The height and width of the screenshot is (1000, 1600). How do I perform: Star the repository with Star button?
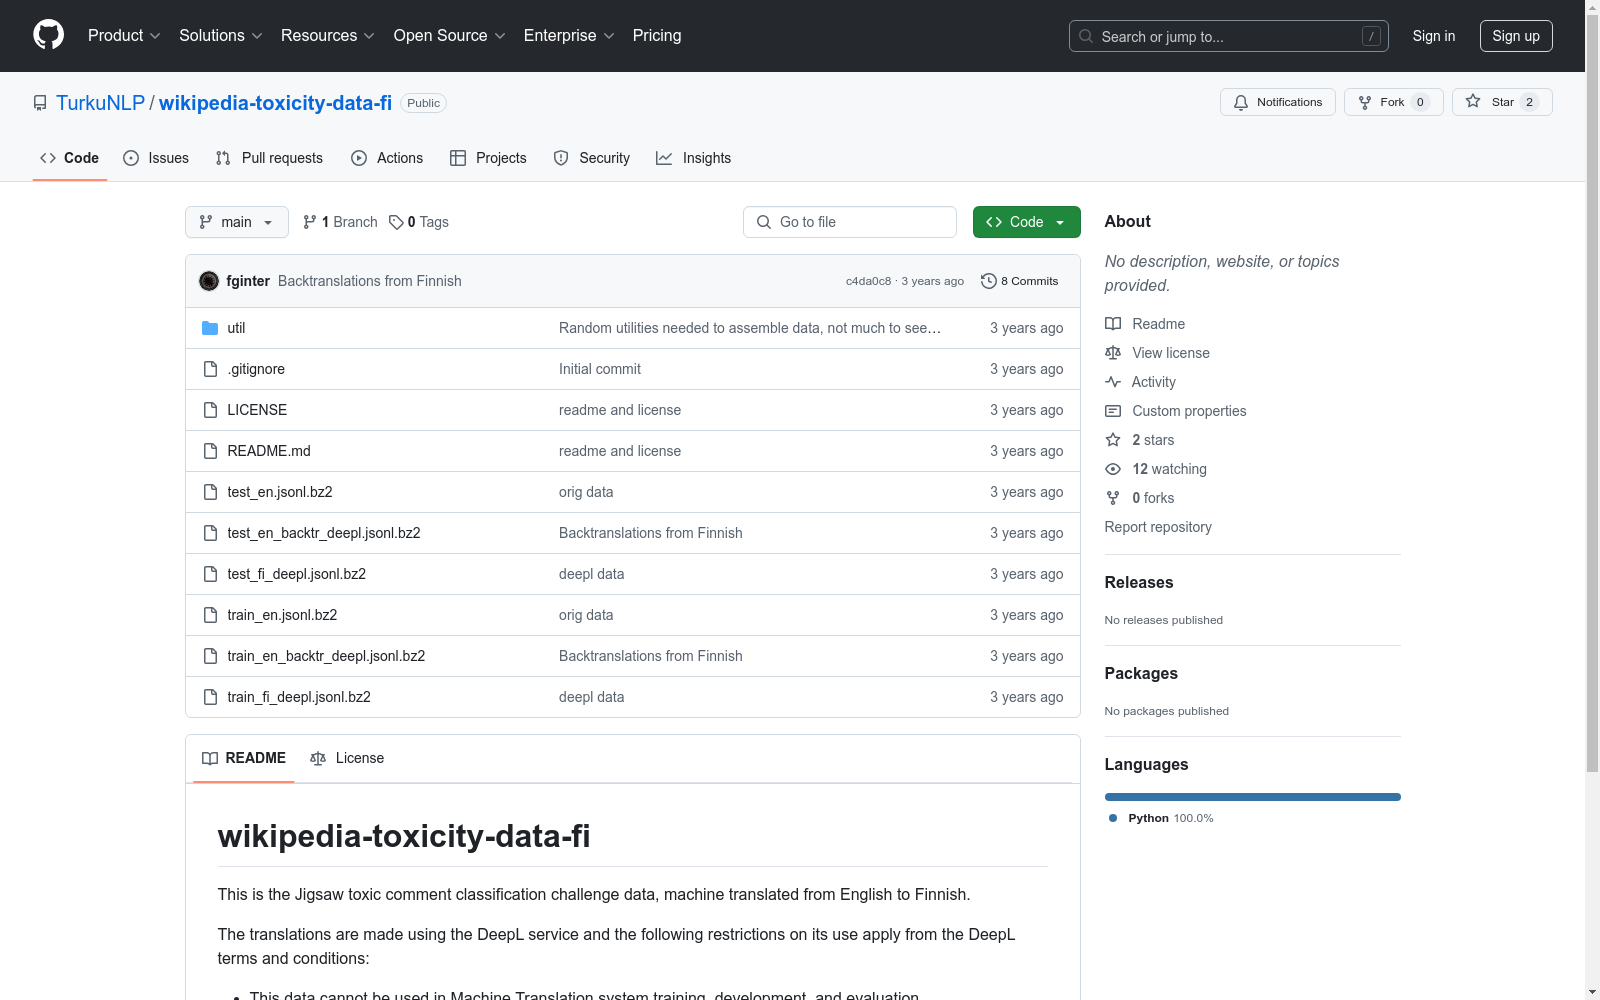pyautogui.click(x=1502, y=102)
